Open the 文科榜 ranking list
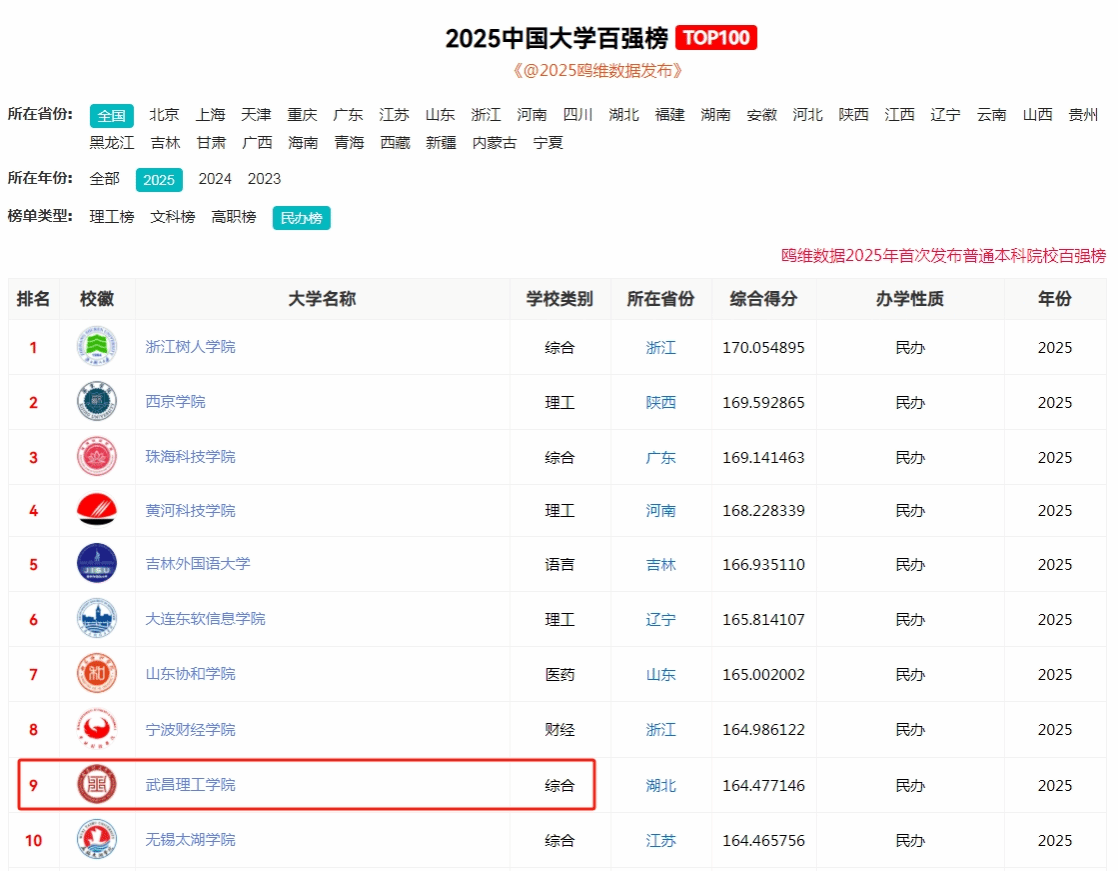Viewport: 1118px width, 871px height. pyautogui.click(x=173, y=217)
